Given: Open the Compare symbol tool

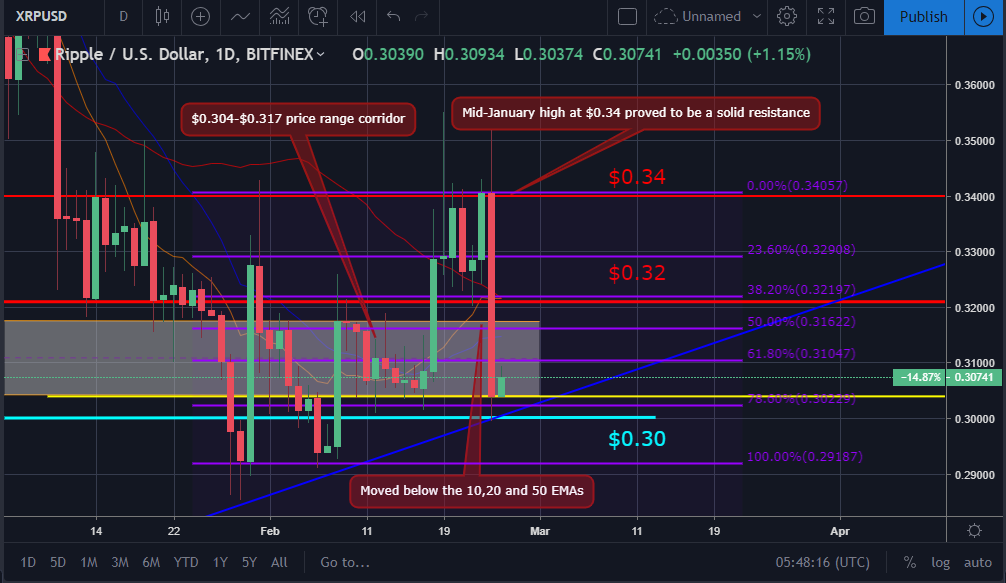Looking at the screenshot, I should pyautogui.click(x=200, y=17).
